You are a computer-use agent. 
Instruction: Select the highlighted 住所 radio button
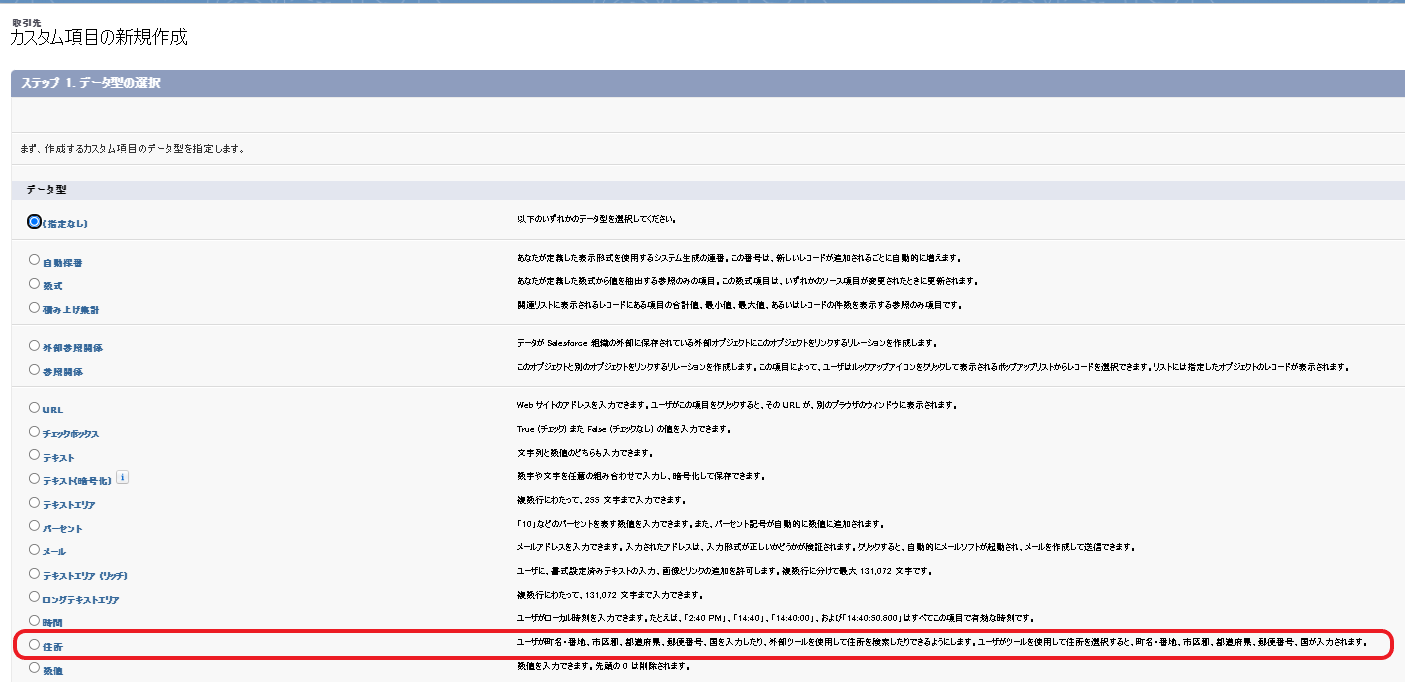tap(35, 645)
